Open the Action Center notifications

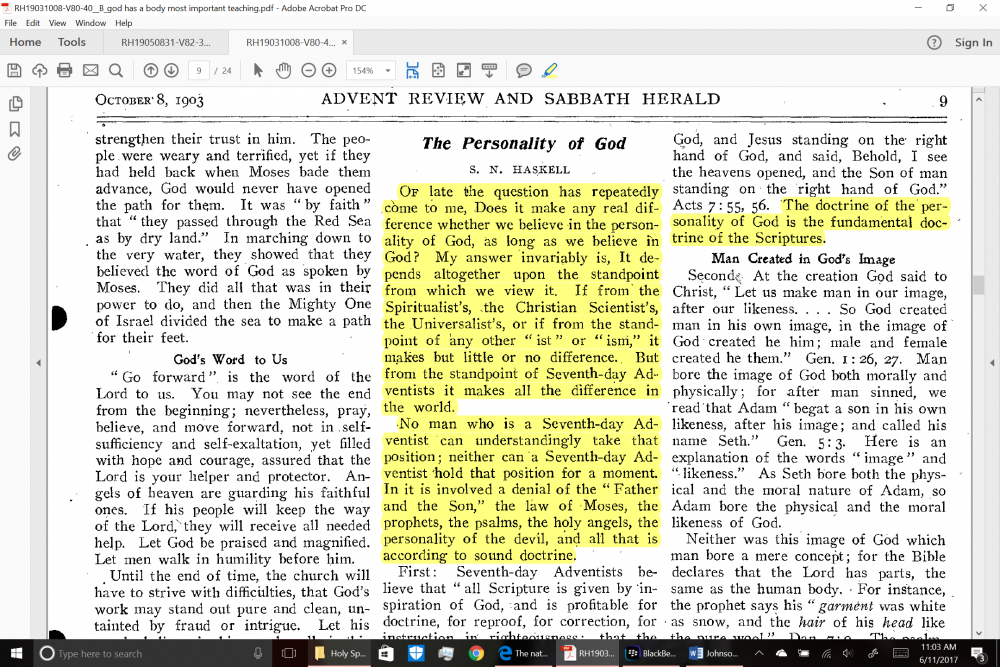tap(977, 653)
